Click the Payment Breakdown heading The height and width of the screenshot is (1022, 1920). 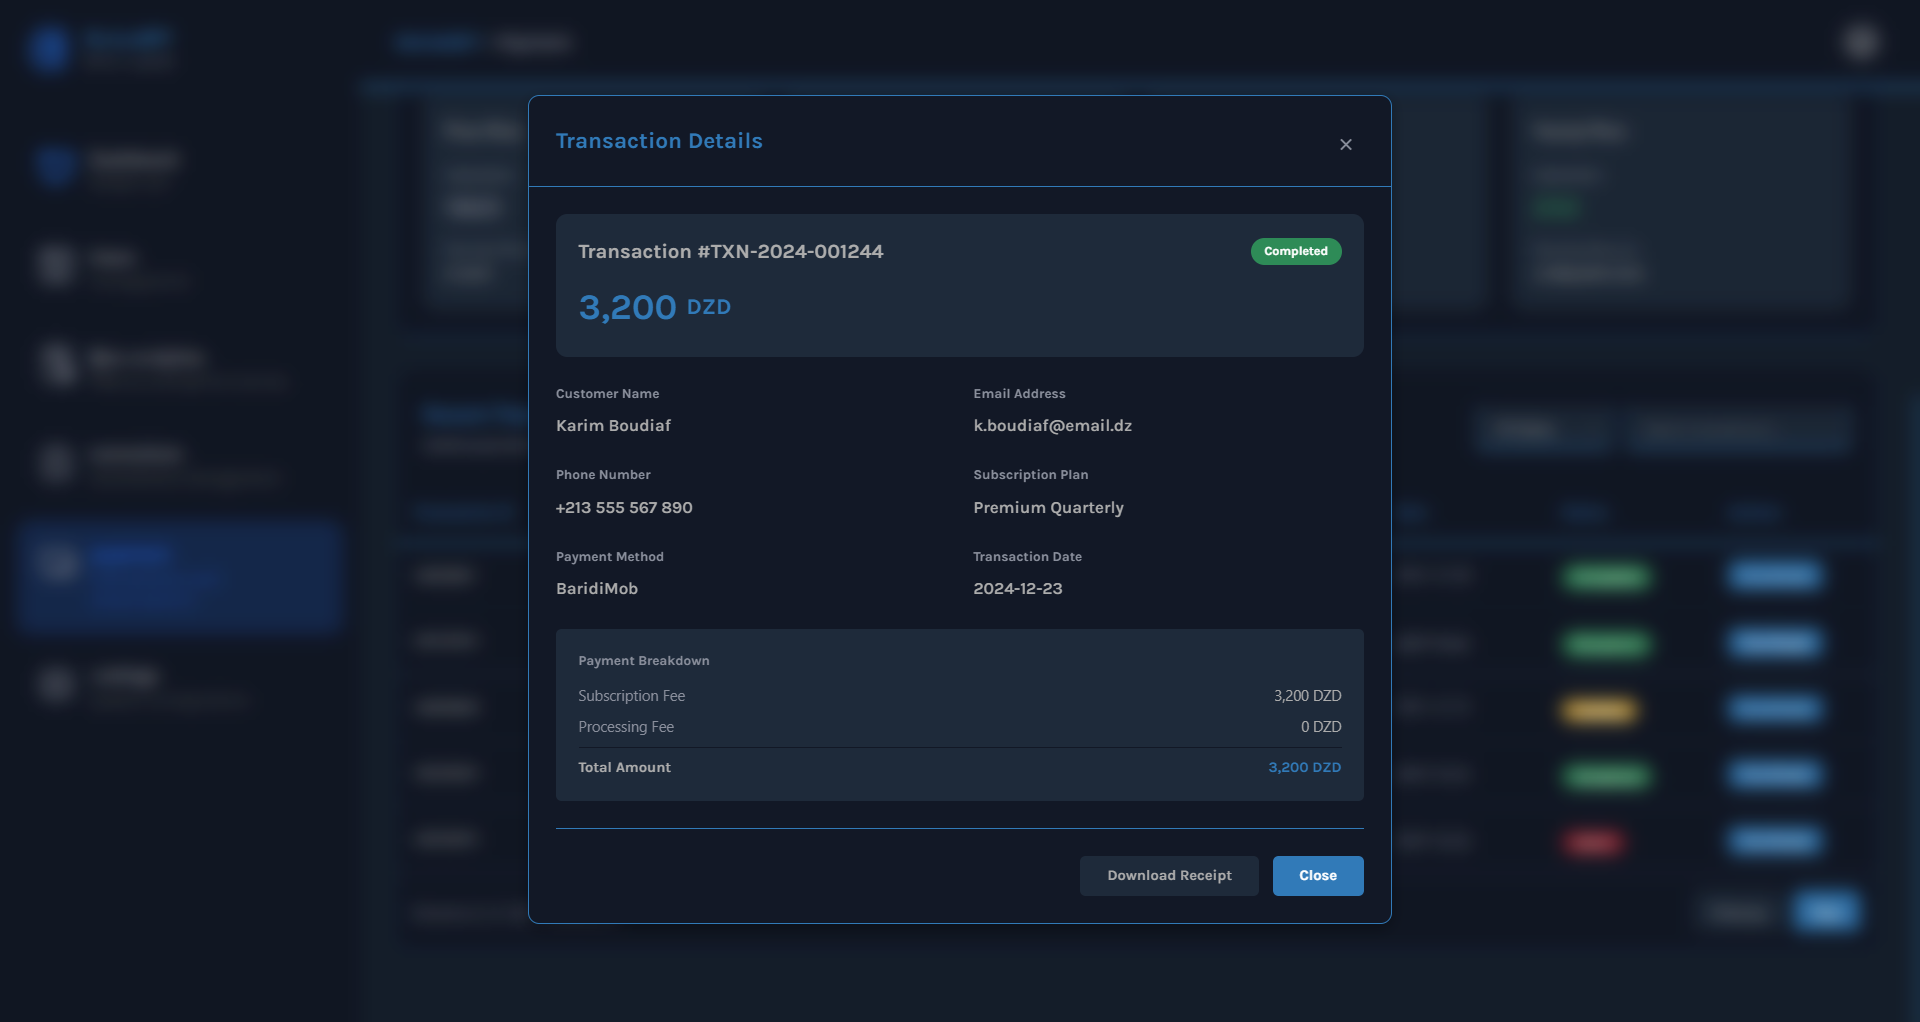(644, 661)
